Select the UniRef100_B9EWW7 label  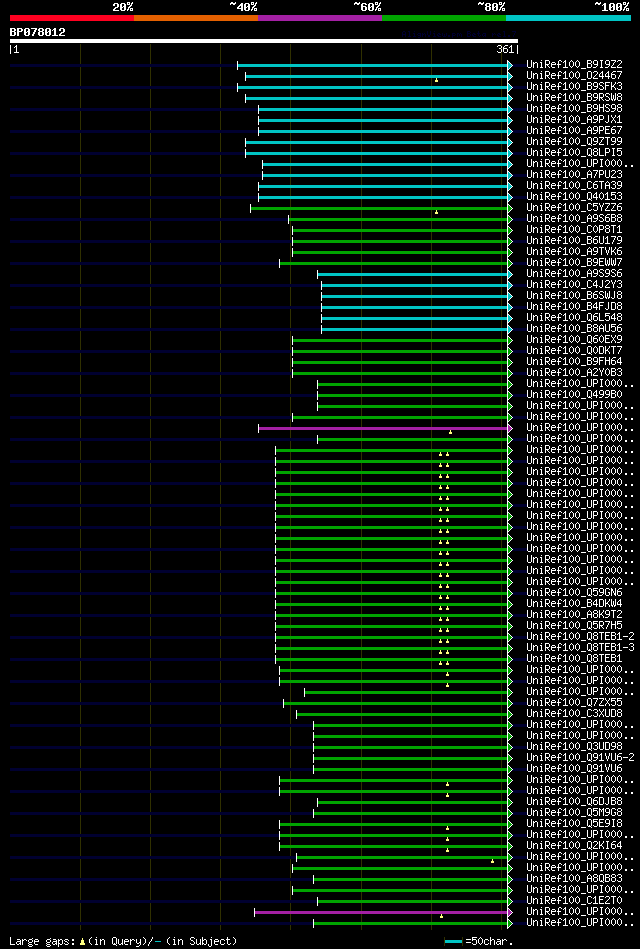click(x=575, y=263)
